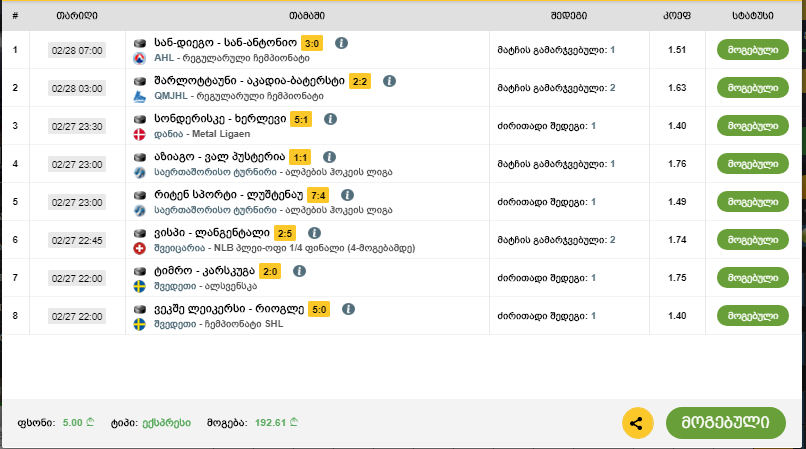
Task: Click the შედეგი column header
Action: (569, 16)
